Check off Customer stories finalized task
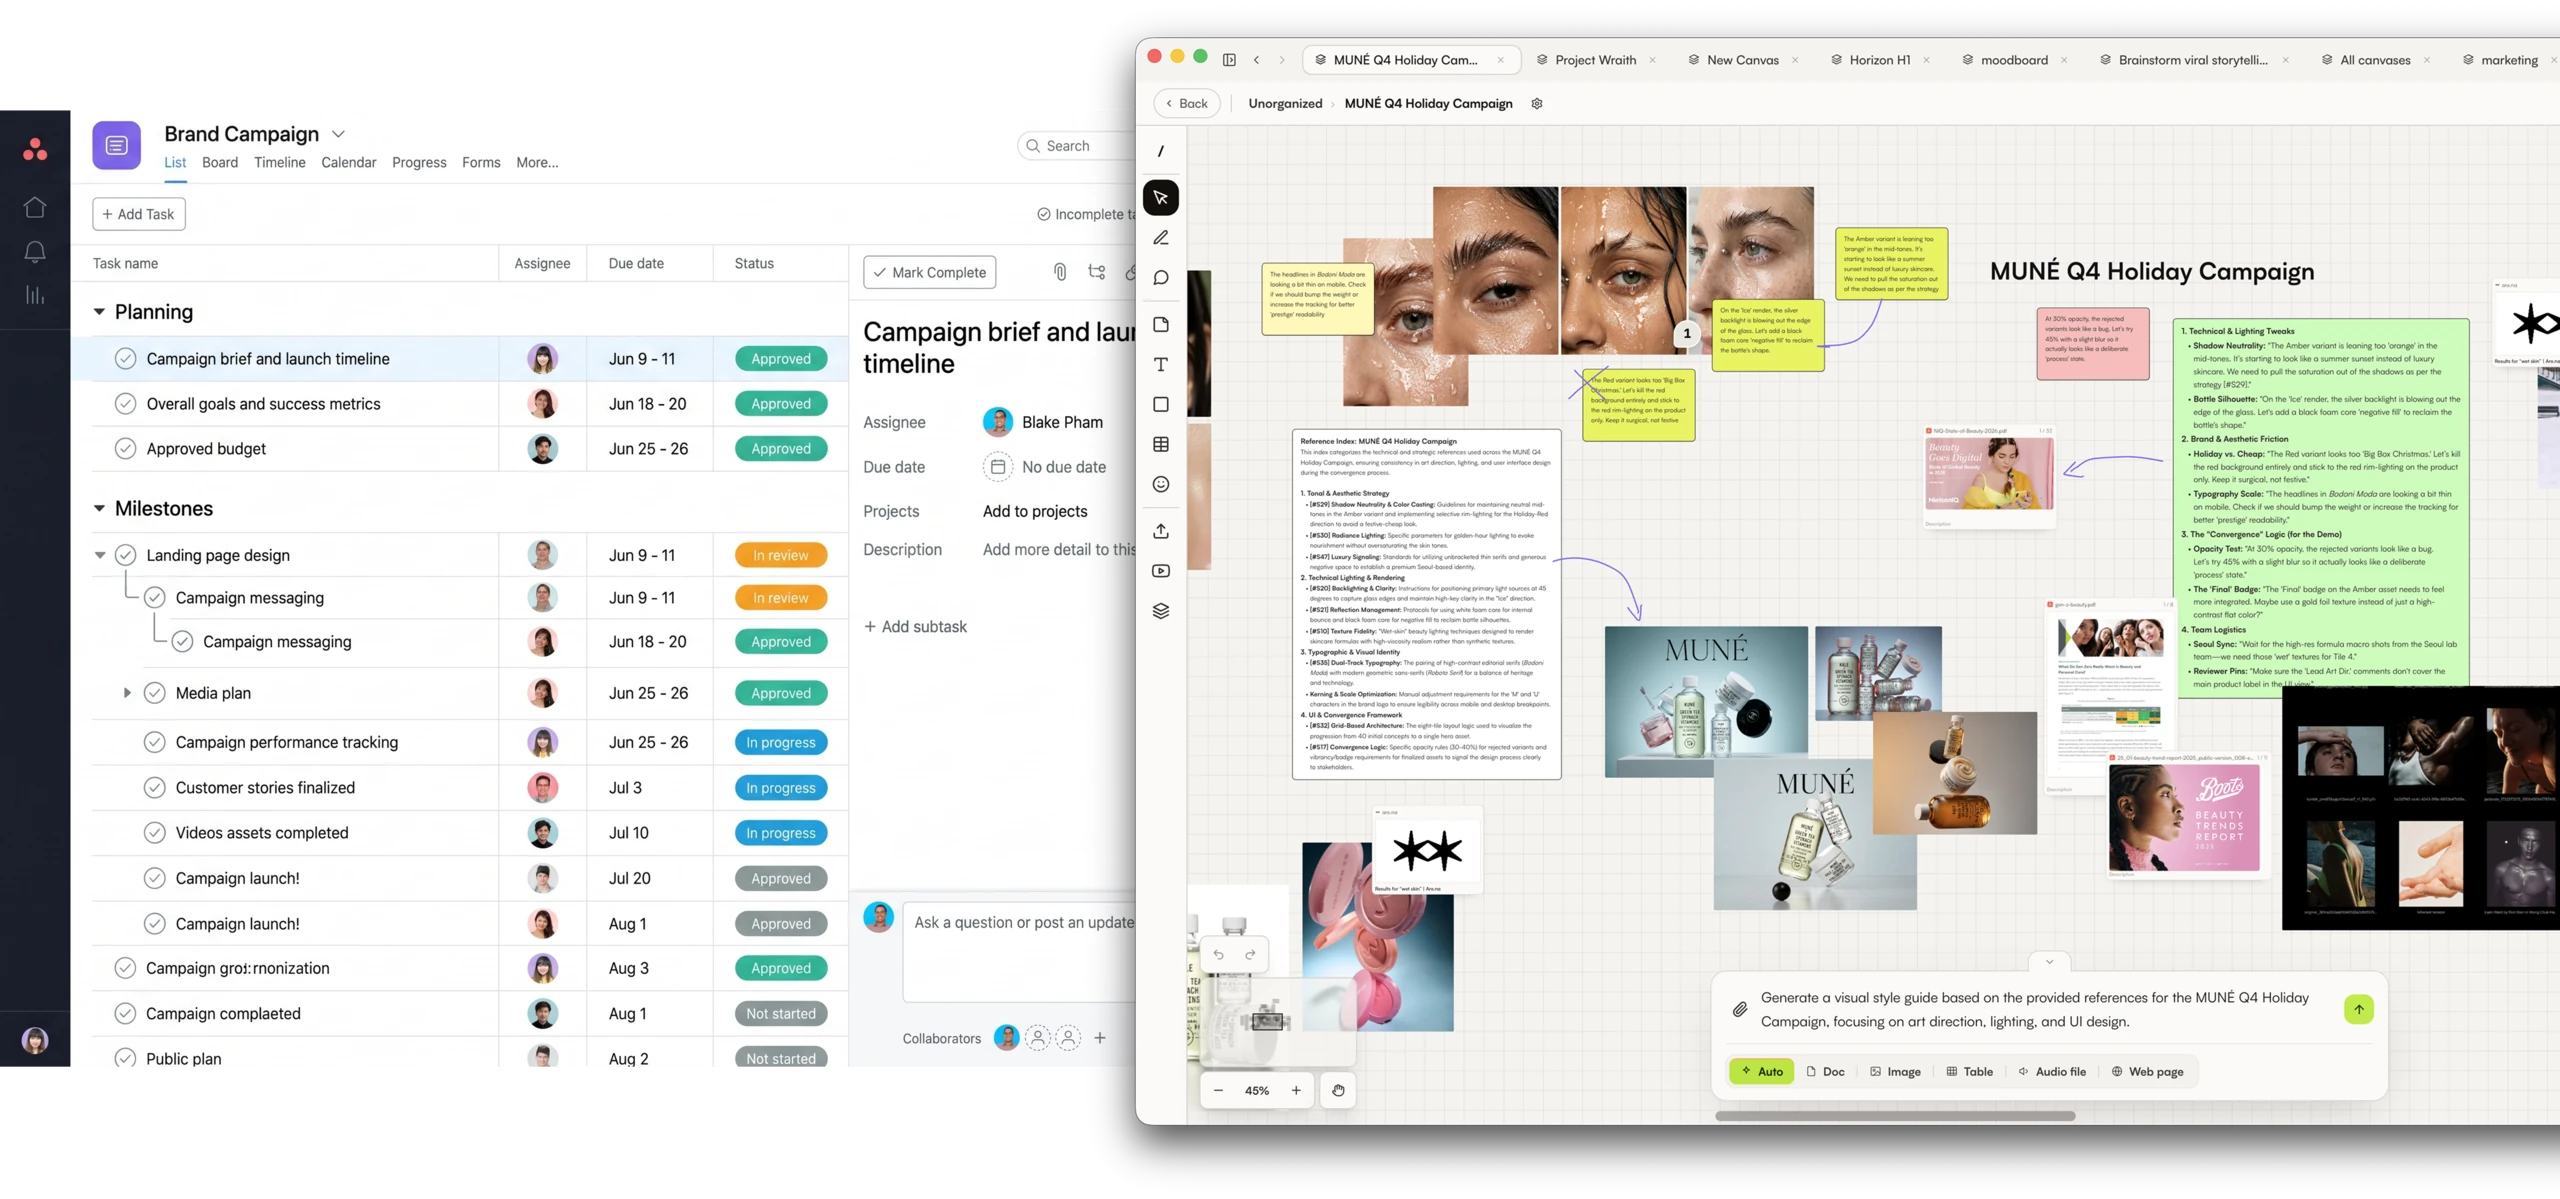2560x1199 pixels. pyautogui.click(x=154, y=787)
